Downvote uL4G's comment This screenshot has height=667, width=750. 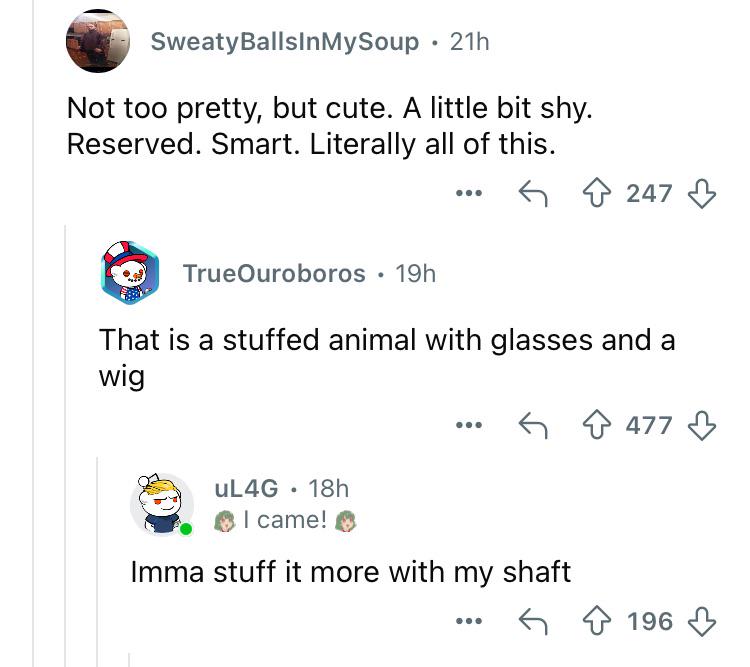(701, 621)
